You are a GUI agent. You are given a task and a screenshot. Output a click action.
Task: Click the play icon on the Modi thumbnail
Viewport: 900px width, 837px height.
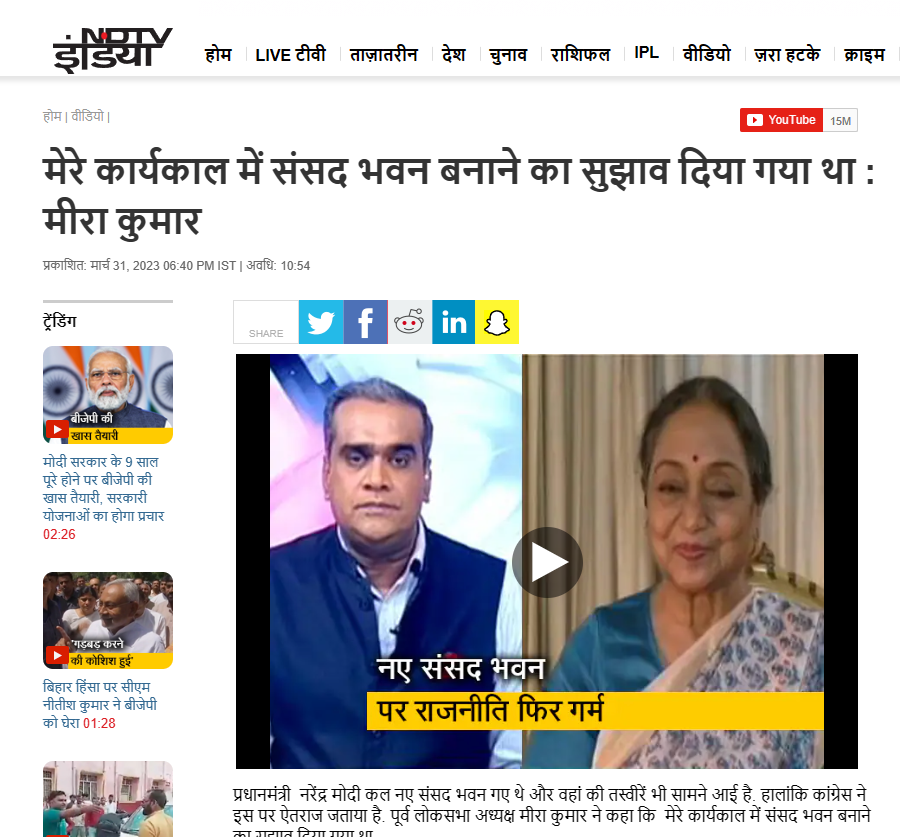pyautogui.click(x=57, y=429)
